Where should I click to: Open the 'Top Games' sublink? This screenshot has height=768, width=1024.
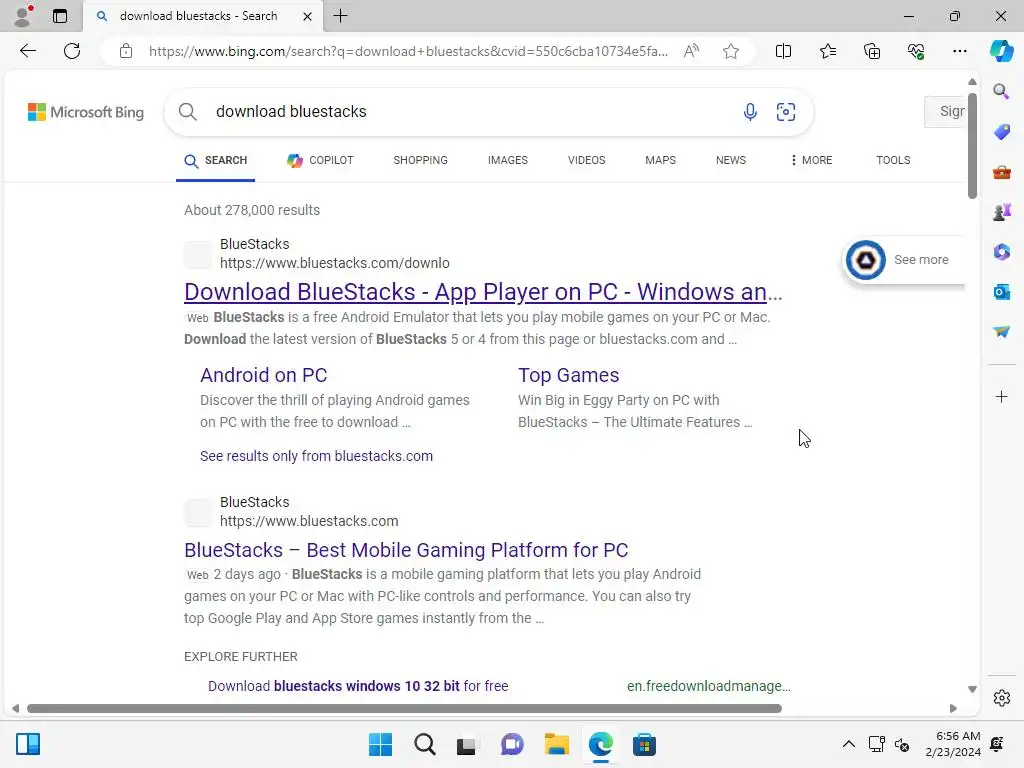click(568, 375)
